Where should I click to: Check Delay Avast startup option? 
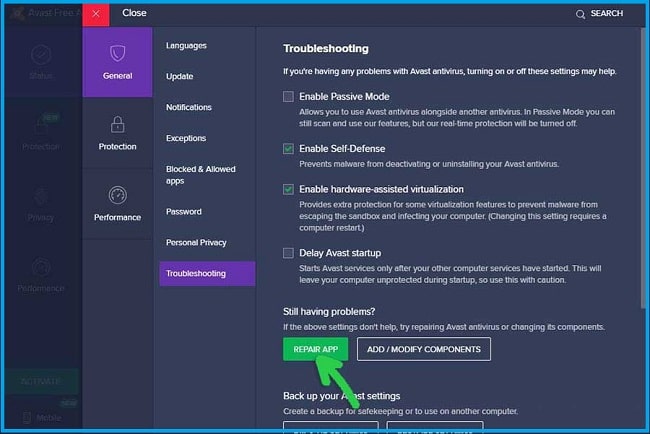click(x=289, y=253)
